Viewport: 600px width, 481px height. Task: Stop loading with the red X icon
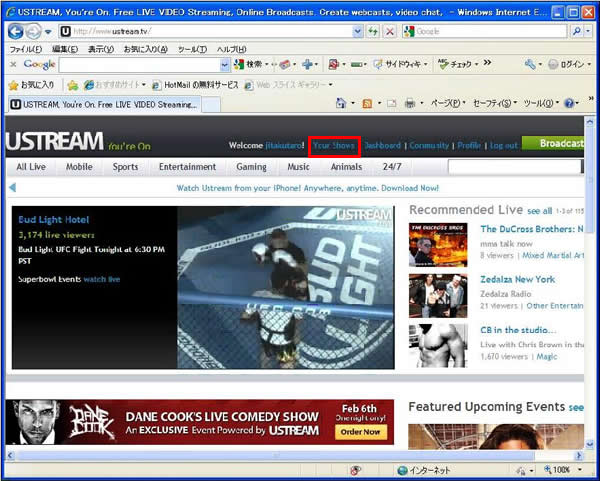tap(390, 31)
